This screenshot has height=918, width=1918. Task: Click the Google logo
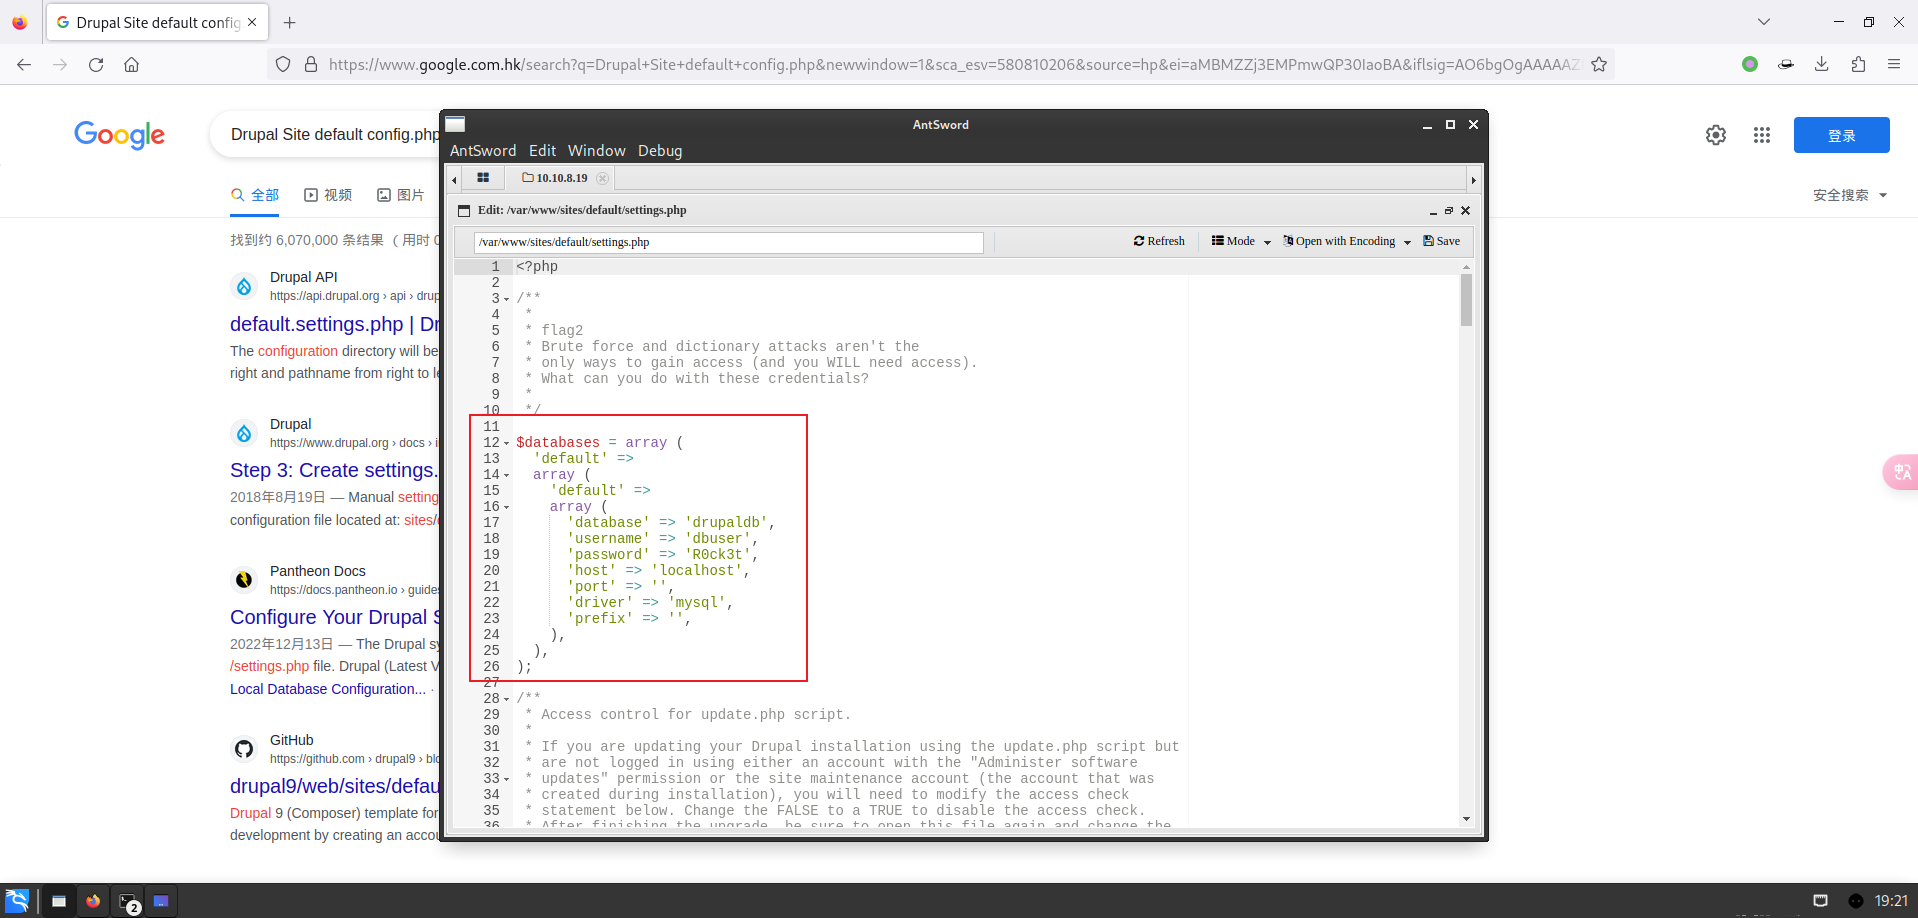pos(119,135)
